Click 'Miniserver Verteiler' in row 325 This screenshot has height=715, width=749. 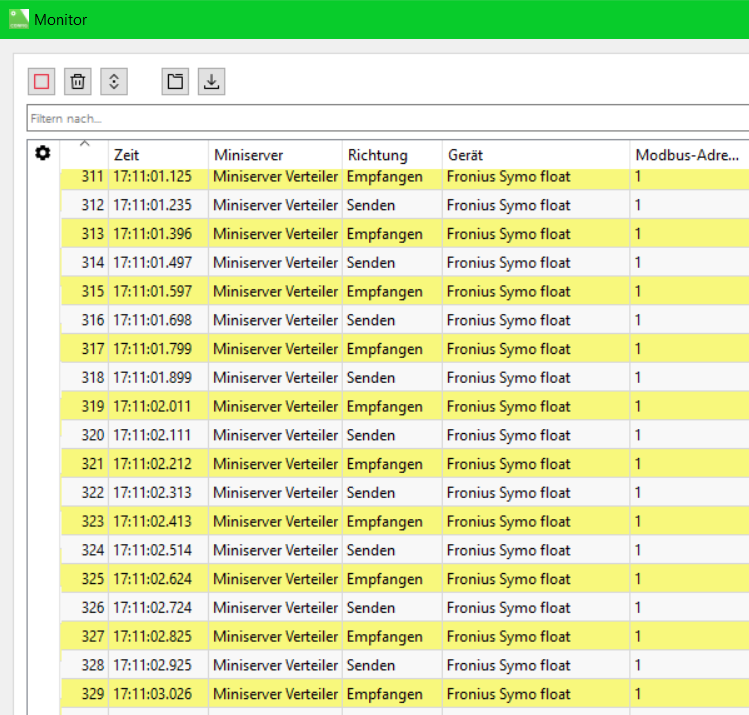click(x=275, y=579)
